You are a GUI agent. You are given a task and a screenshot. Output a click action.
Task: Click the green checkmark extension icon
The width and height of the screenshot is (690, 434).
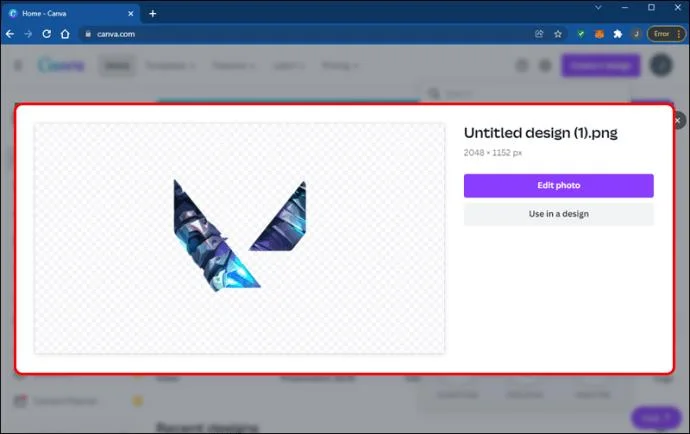click(x=581, y=34)
